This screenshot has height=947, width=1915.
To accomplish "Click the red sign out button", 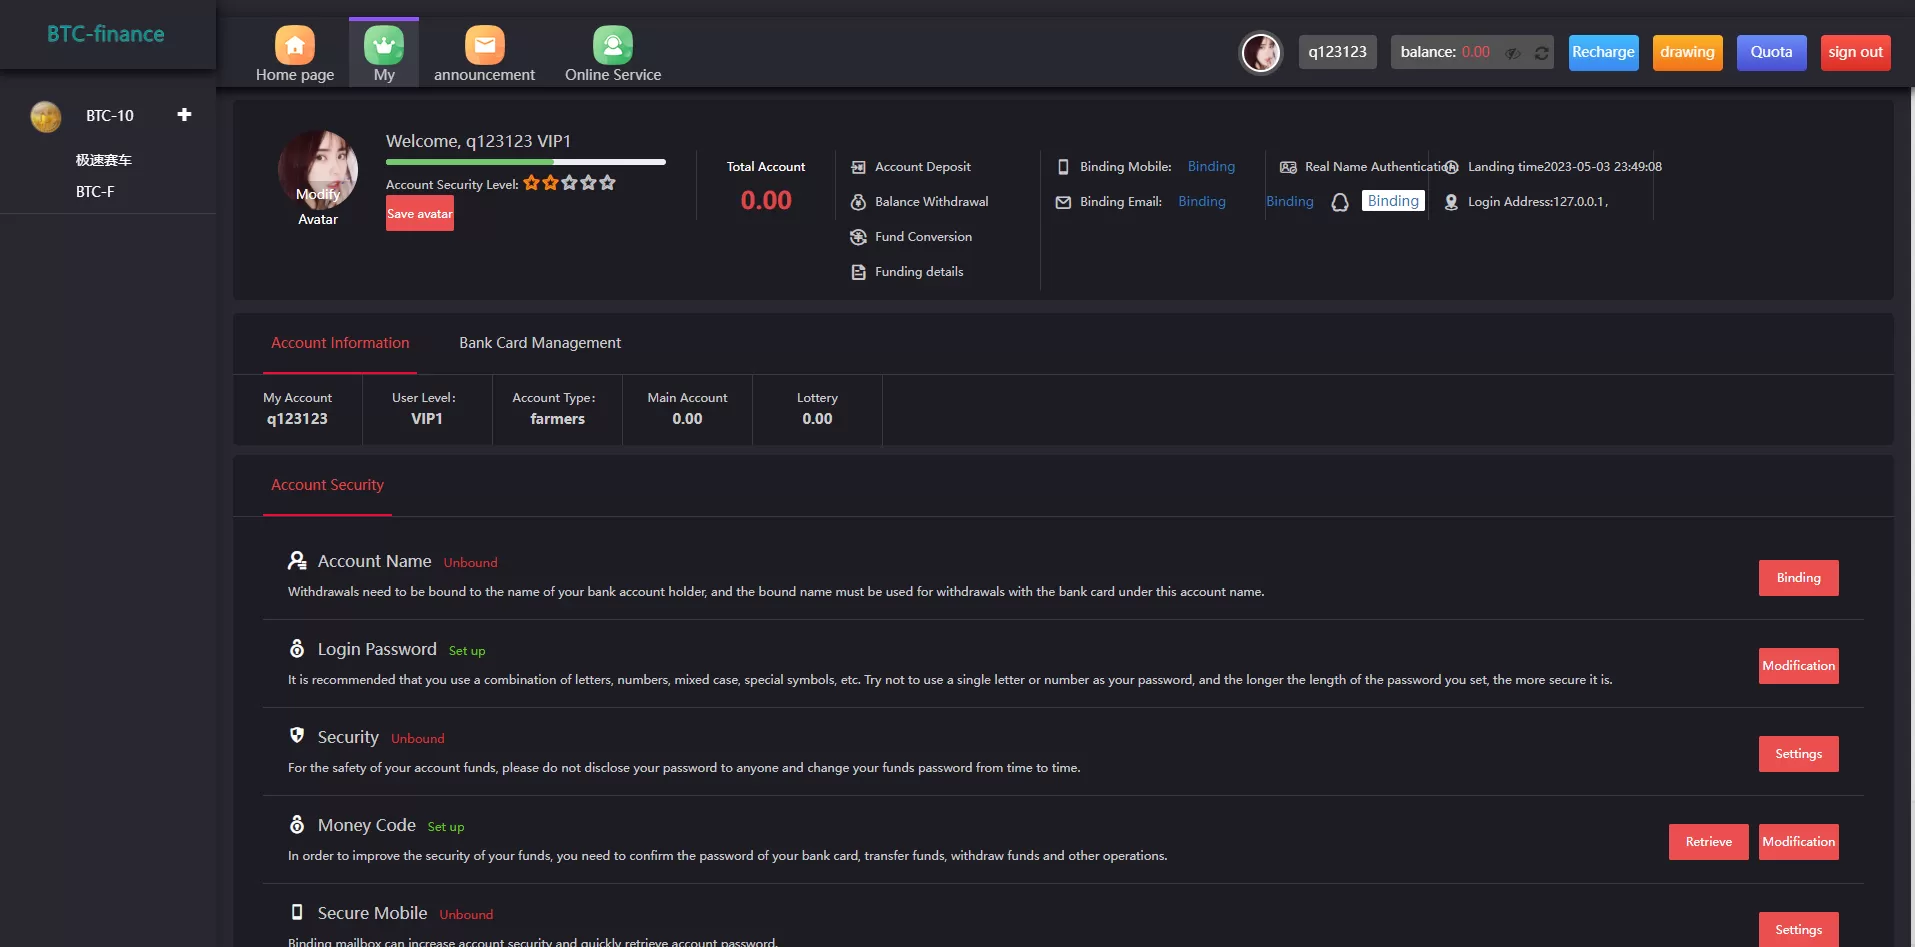I will [1854, 52].
